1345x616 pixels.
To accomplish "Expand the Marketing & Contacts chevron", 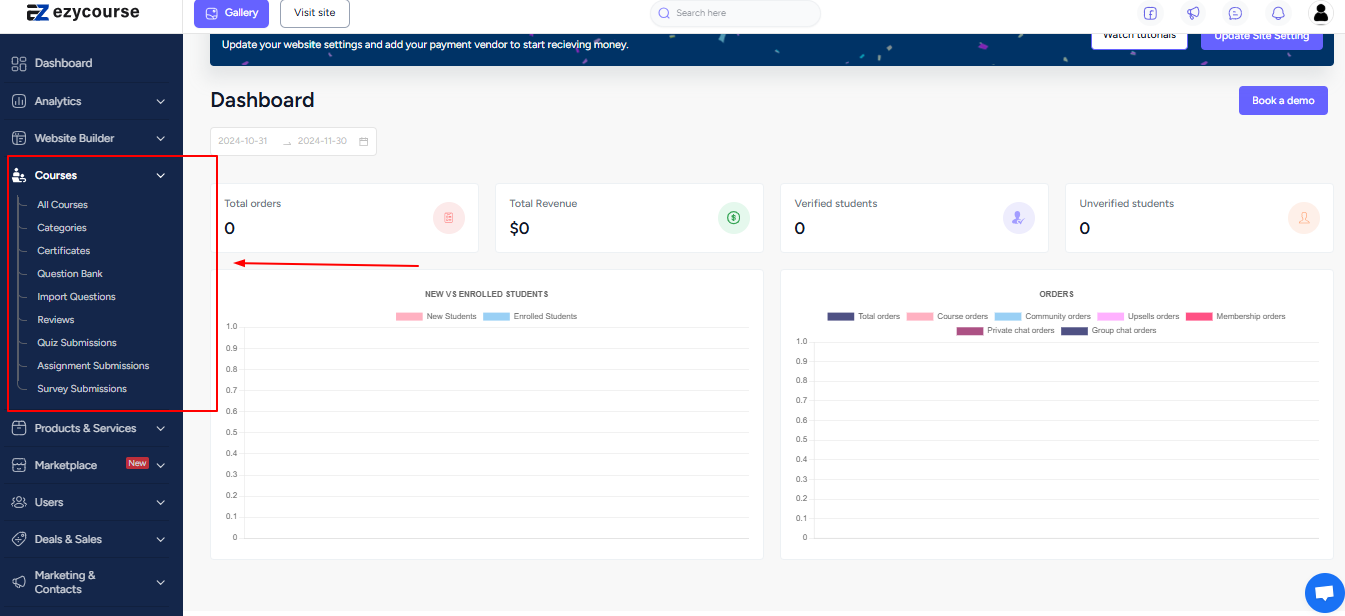I will [x=161, y=582].
